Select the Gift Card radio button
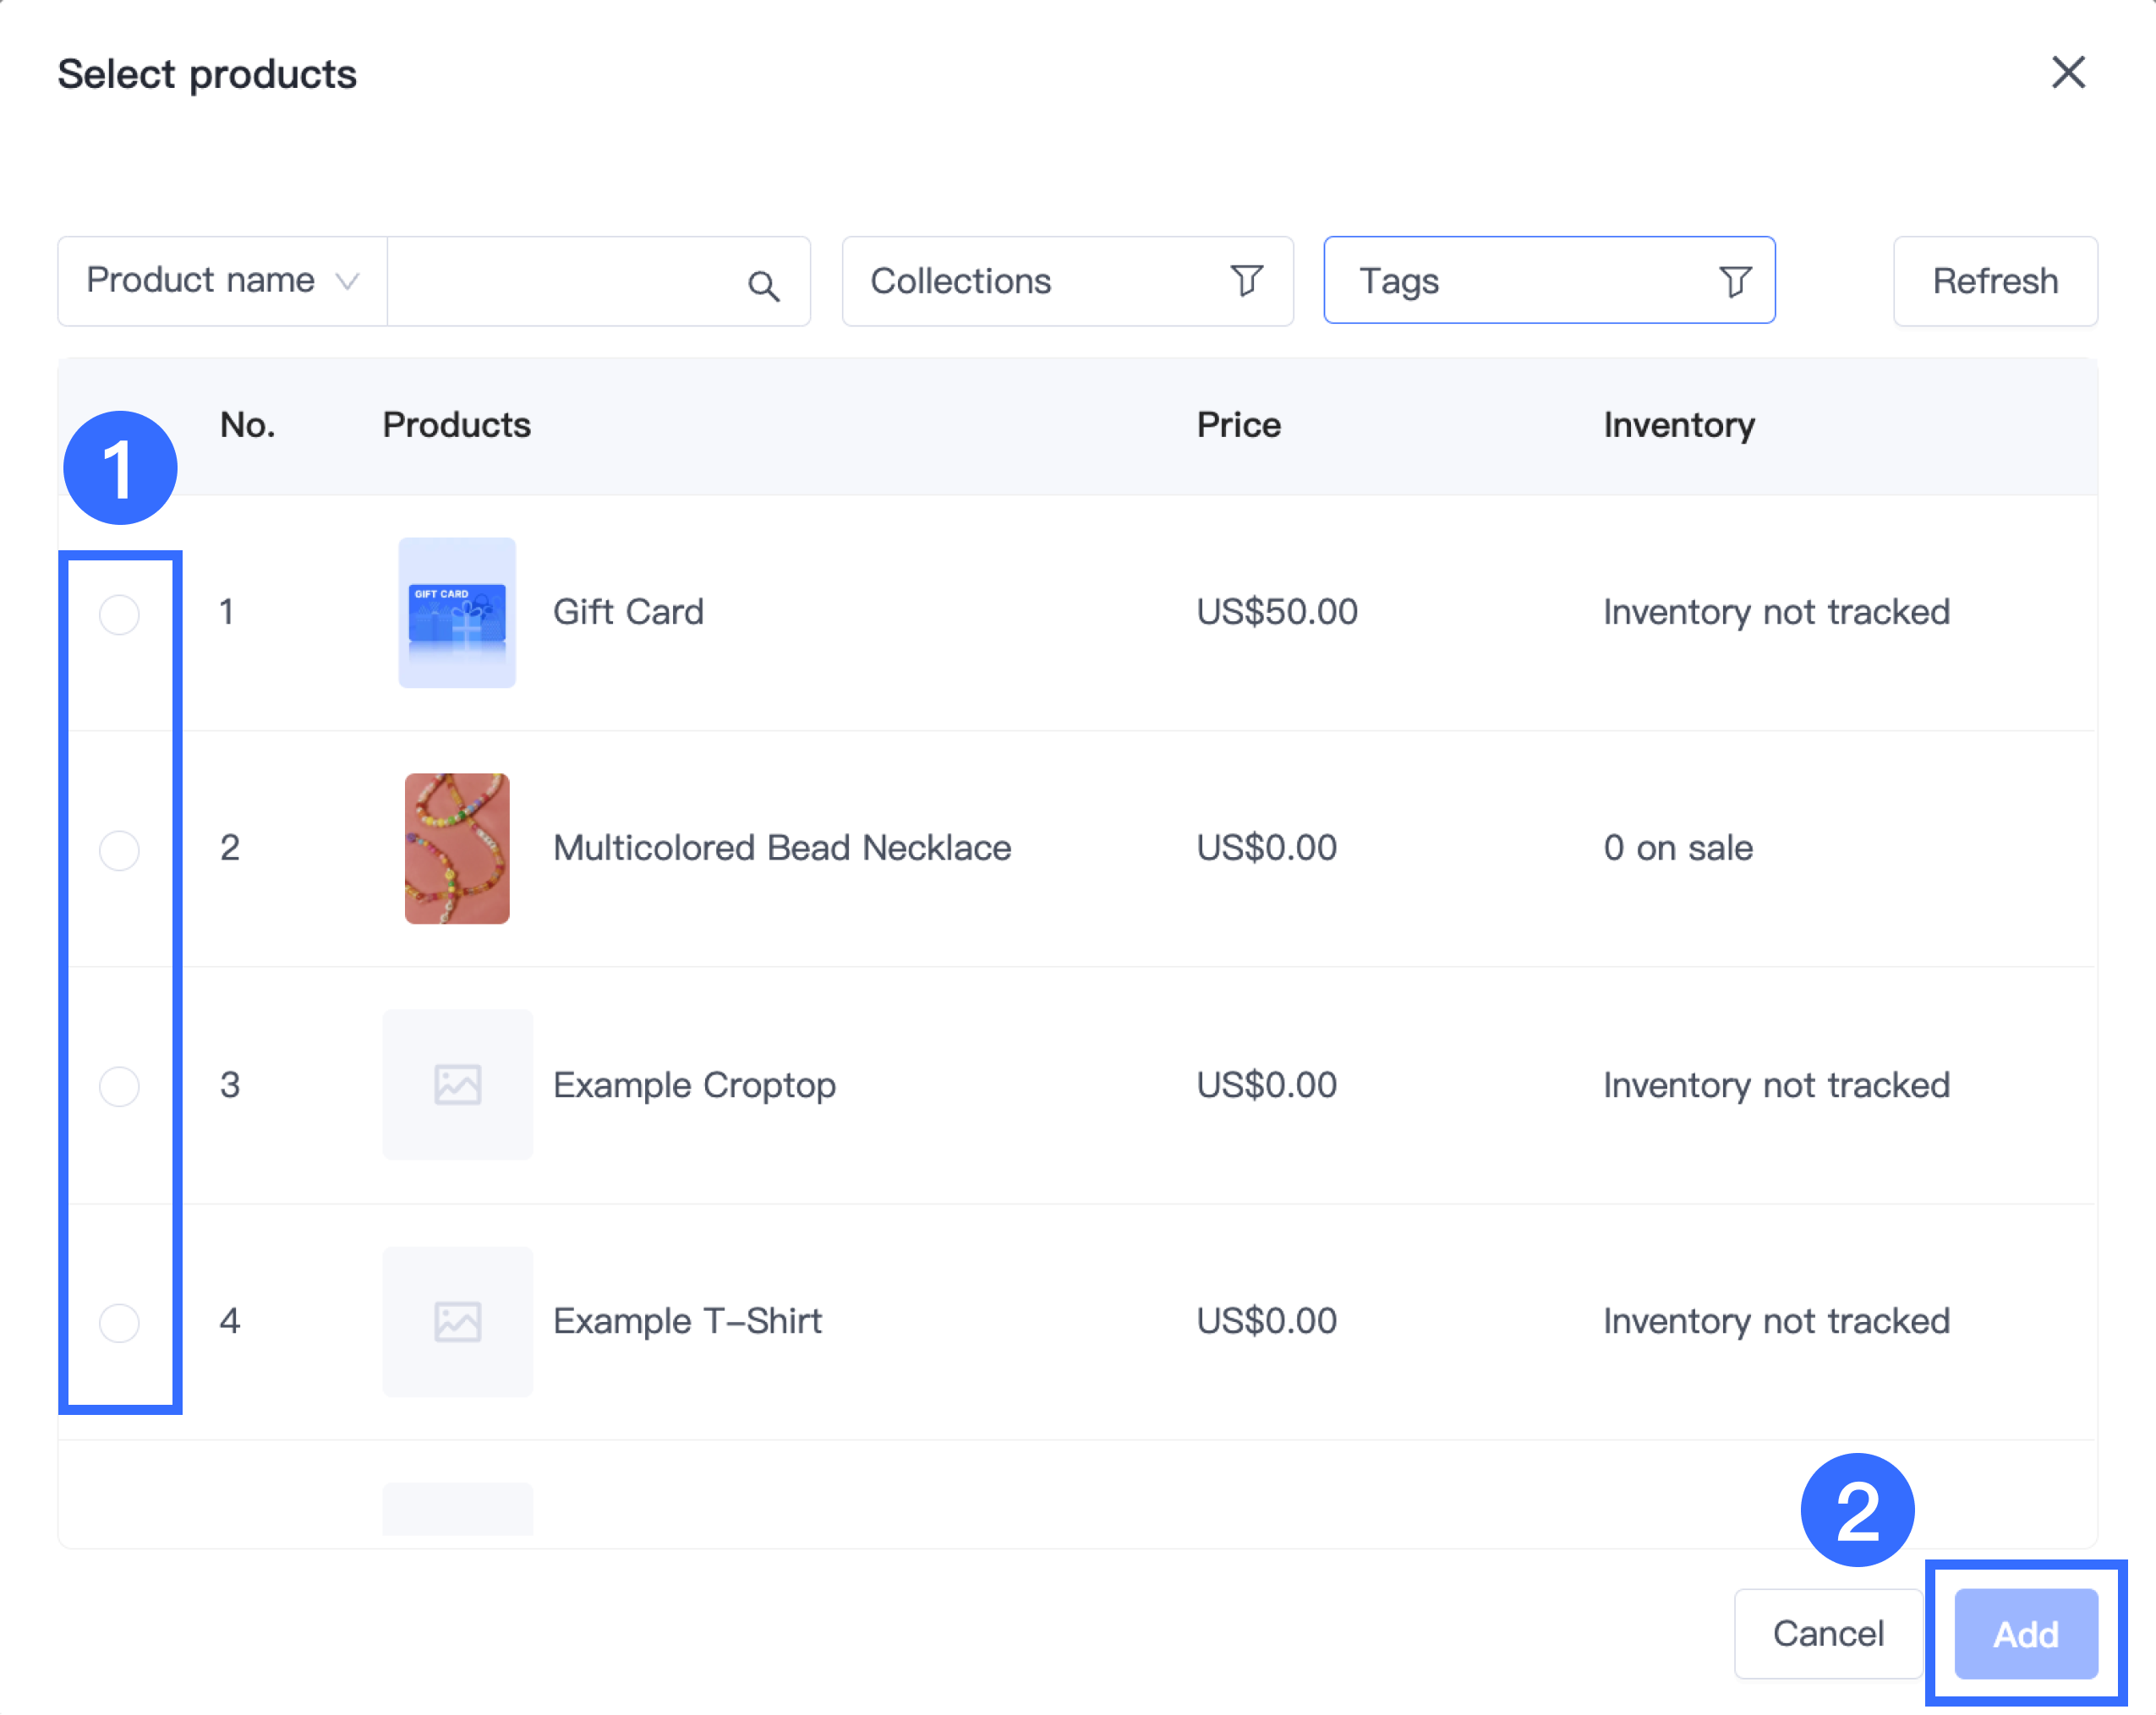 point(119,614)
